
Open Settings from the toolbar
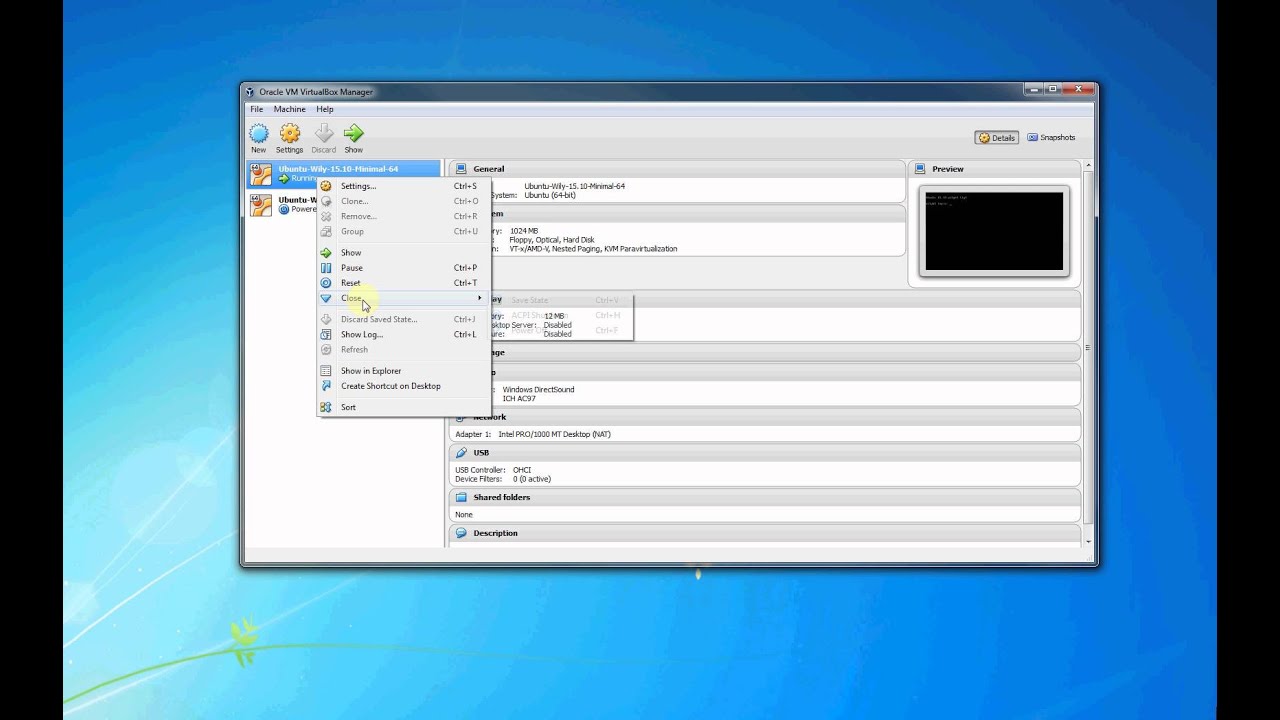[289, 134]
